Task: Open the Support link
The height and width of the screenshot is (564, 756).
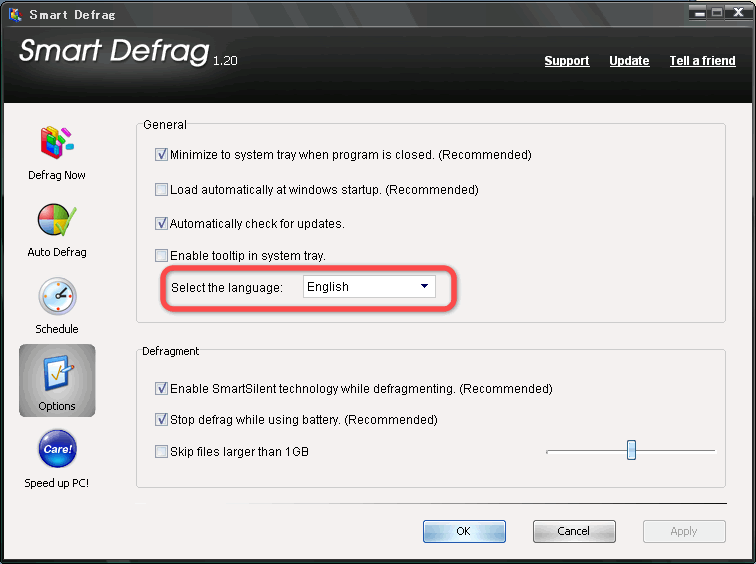Action: coord(567,61)
